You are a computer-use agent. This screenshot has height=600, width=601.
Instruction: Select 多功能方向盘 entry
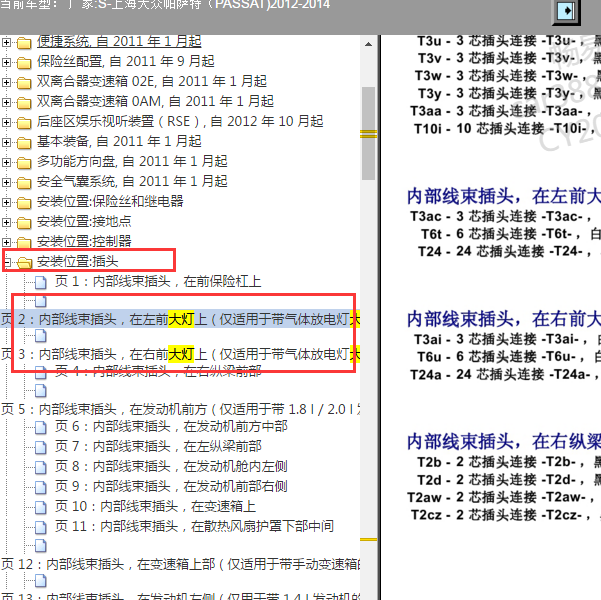132,161
